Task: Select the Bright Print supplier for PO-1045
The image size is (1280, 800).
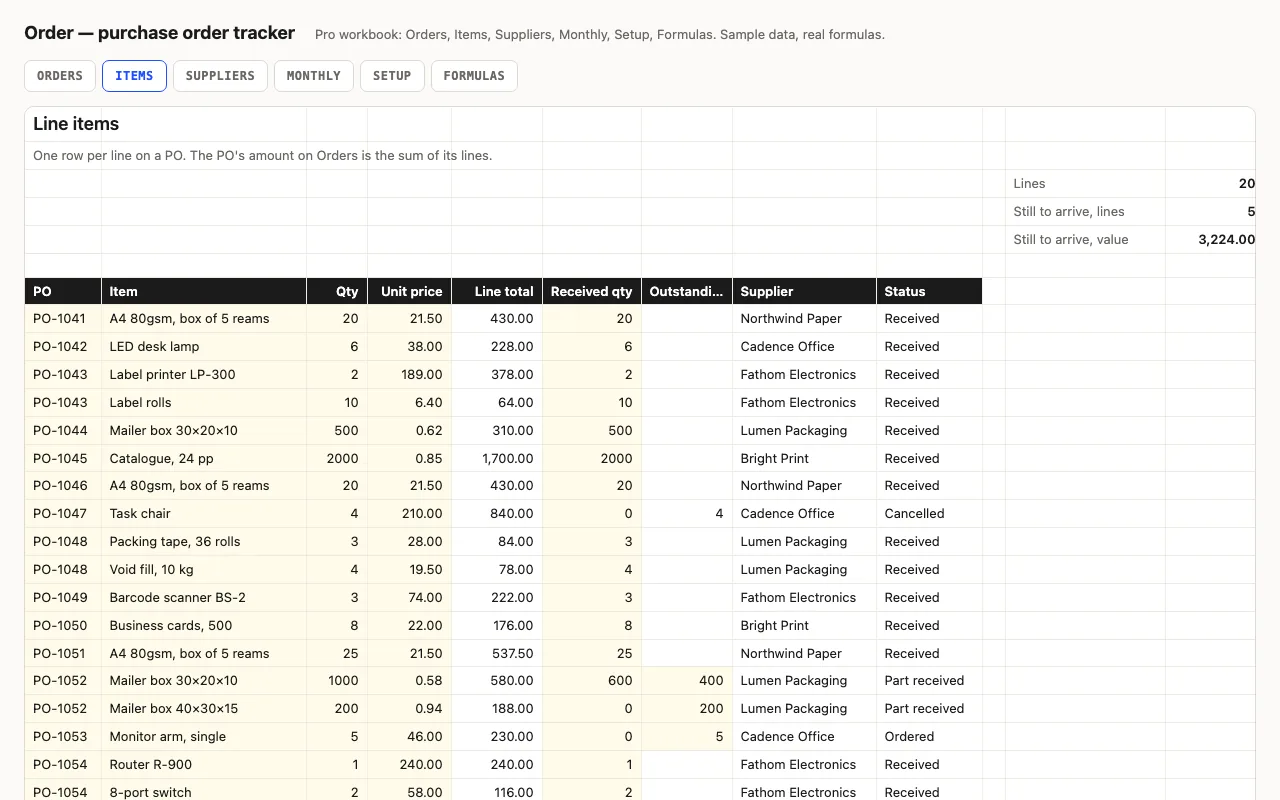Action: (805, 459)
